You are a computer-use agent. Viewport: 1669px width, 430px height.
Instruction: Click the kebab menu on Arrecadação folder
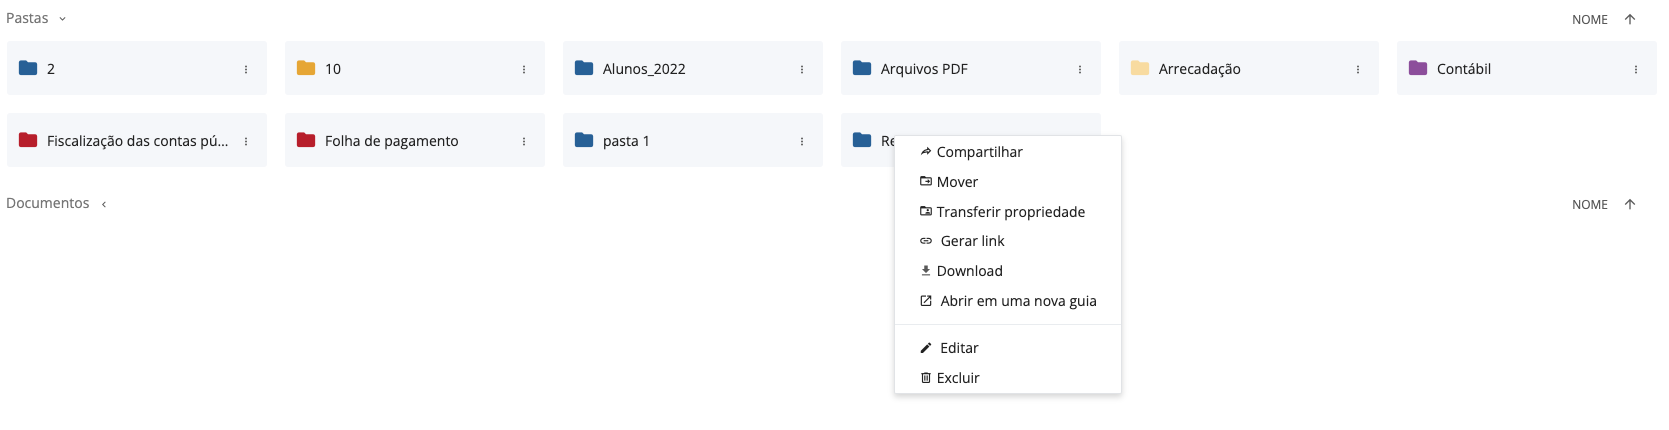(1358, 69)
